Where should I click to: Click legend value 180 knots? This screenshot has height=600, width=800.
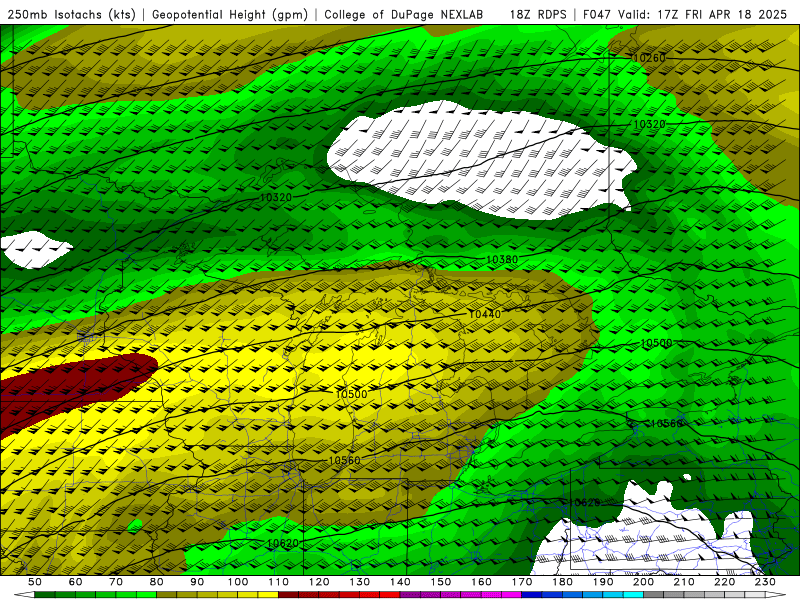pos(563,582)
